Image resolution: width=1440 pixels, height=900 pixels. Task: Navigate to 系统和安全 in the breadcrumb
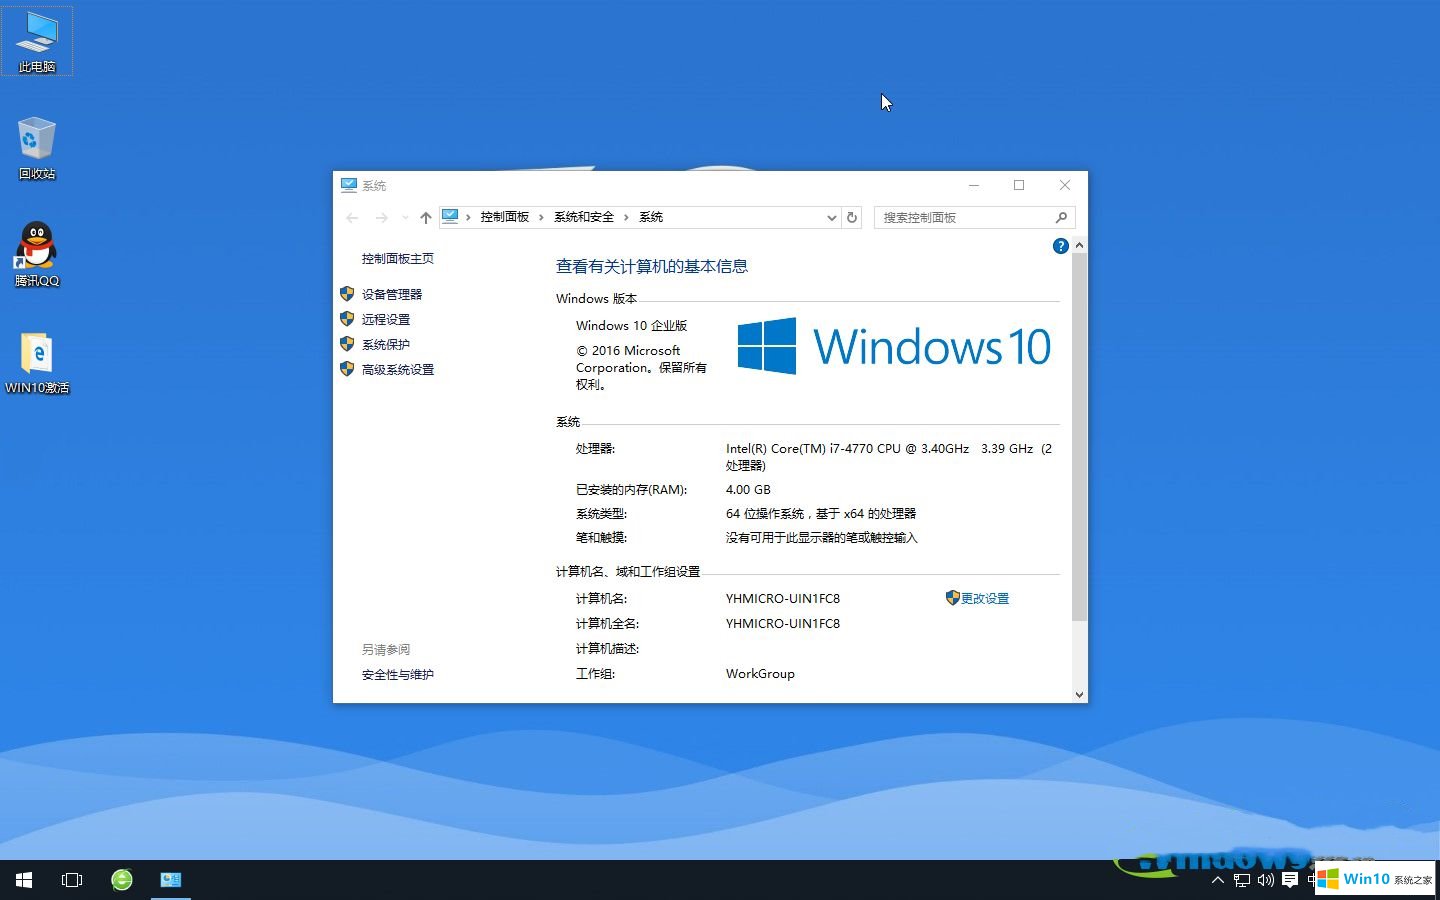pos(584,217)
